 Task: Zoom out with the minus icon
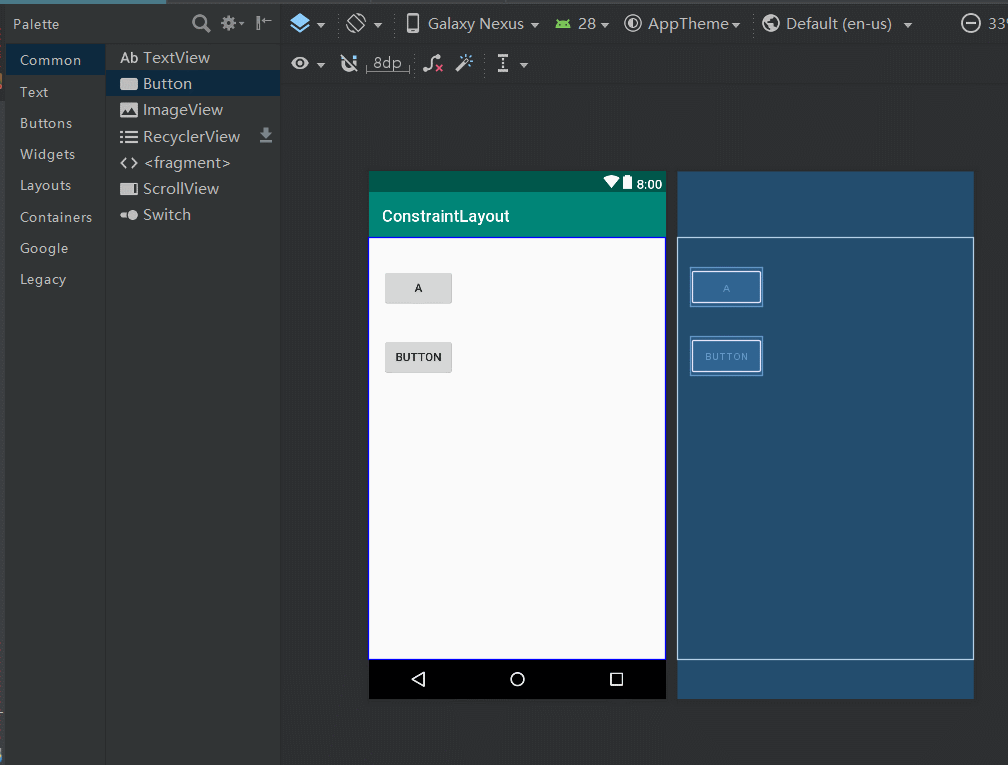point(971,24)
